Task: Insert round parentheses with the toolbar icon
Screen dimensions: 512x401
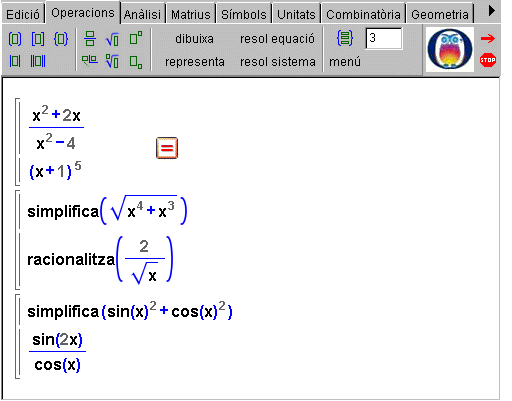Action: coord(15,39)
